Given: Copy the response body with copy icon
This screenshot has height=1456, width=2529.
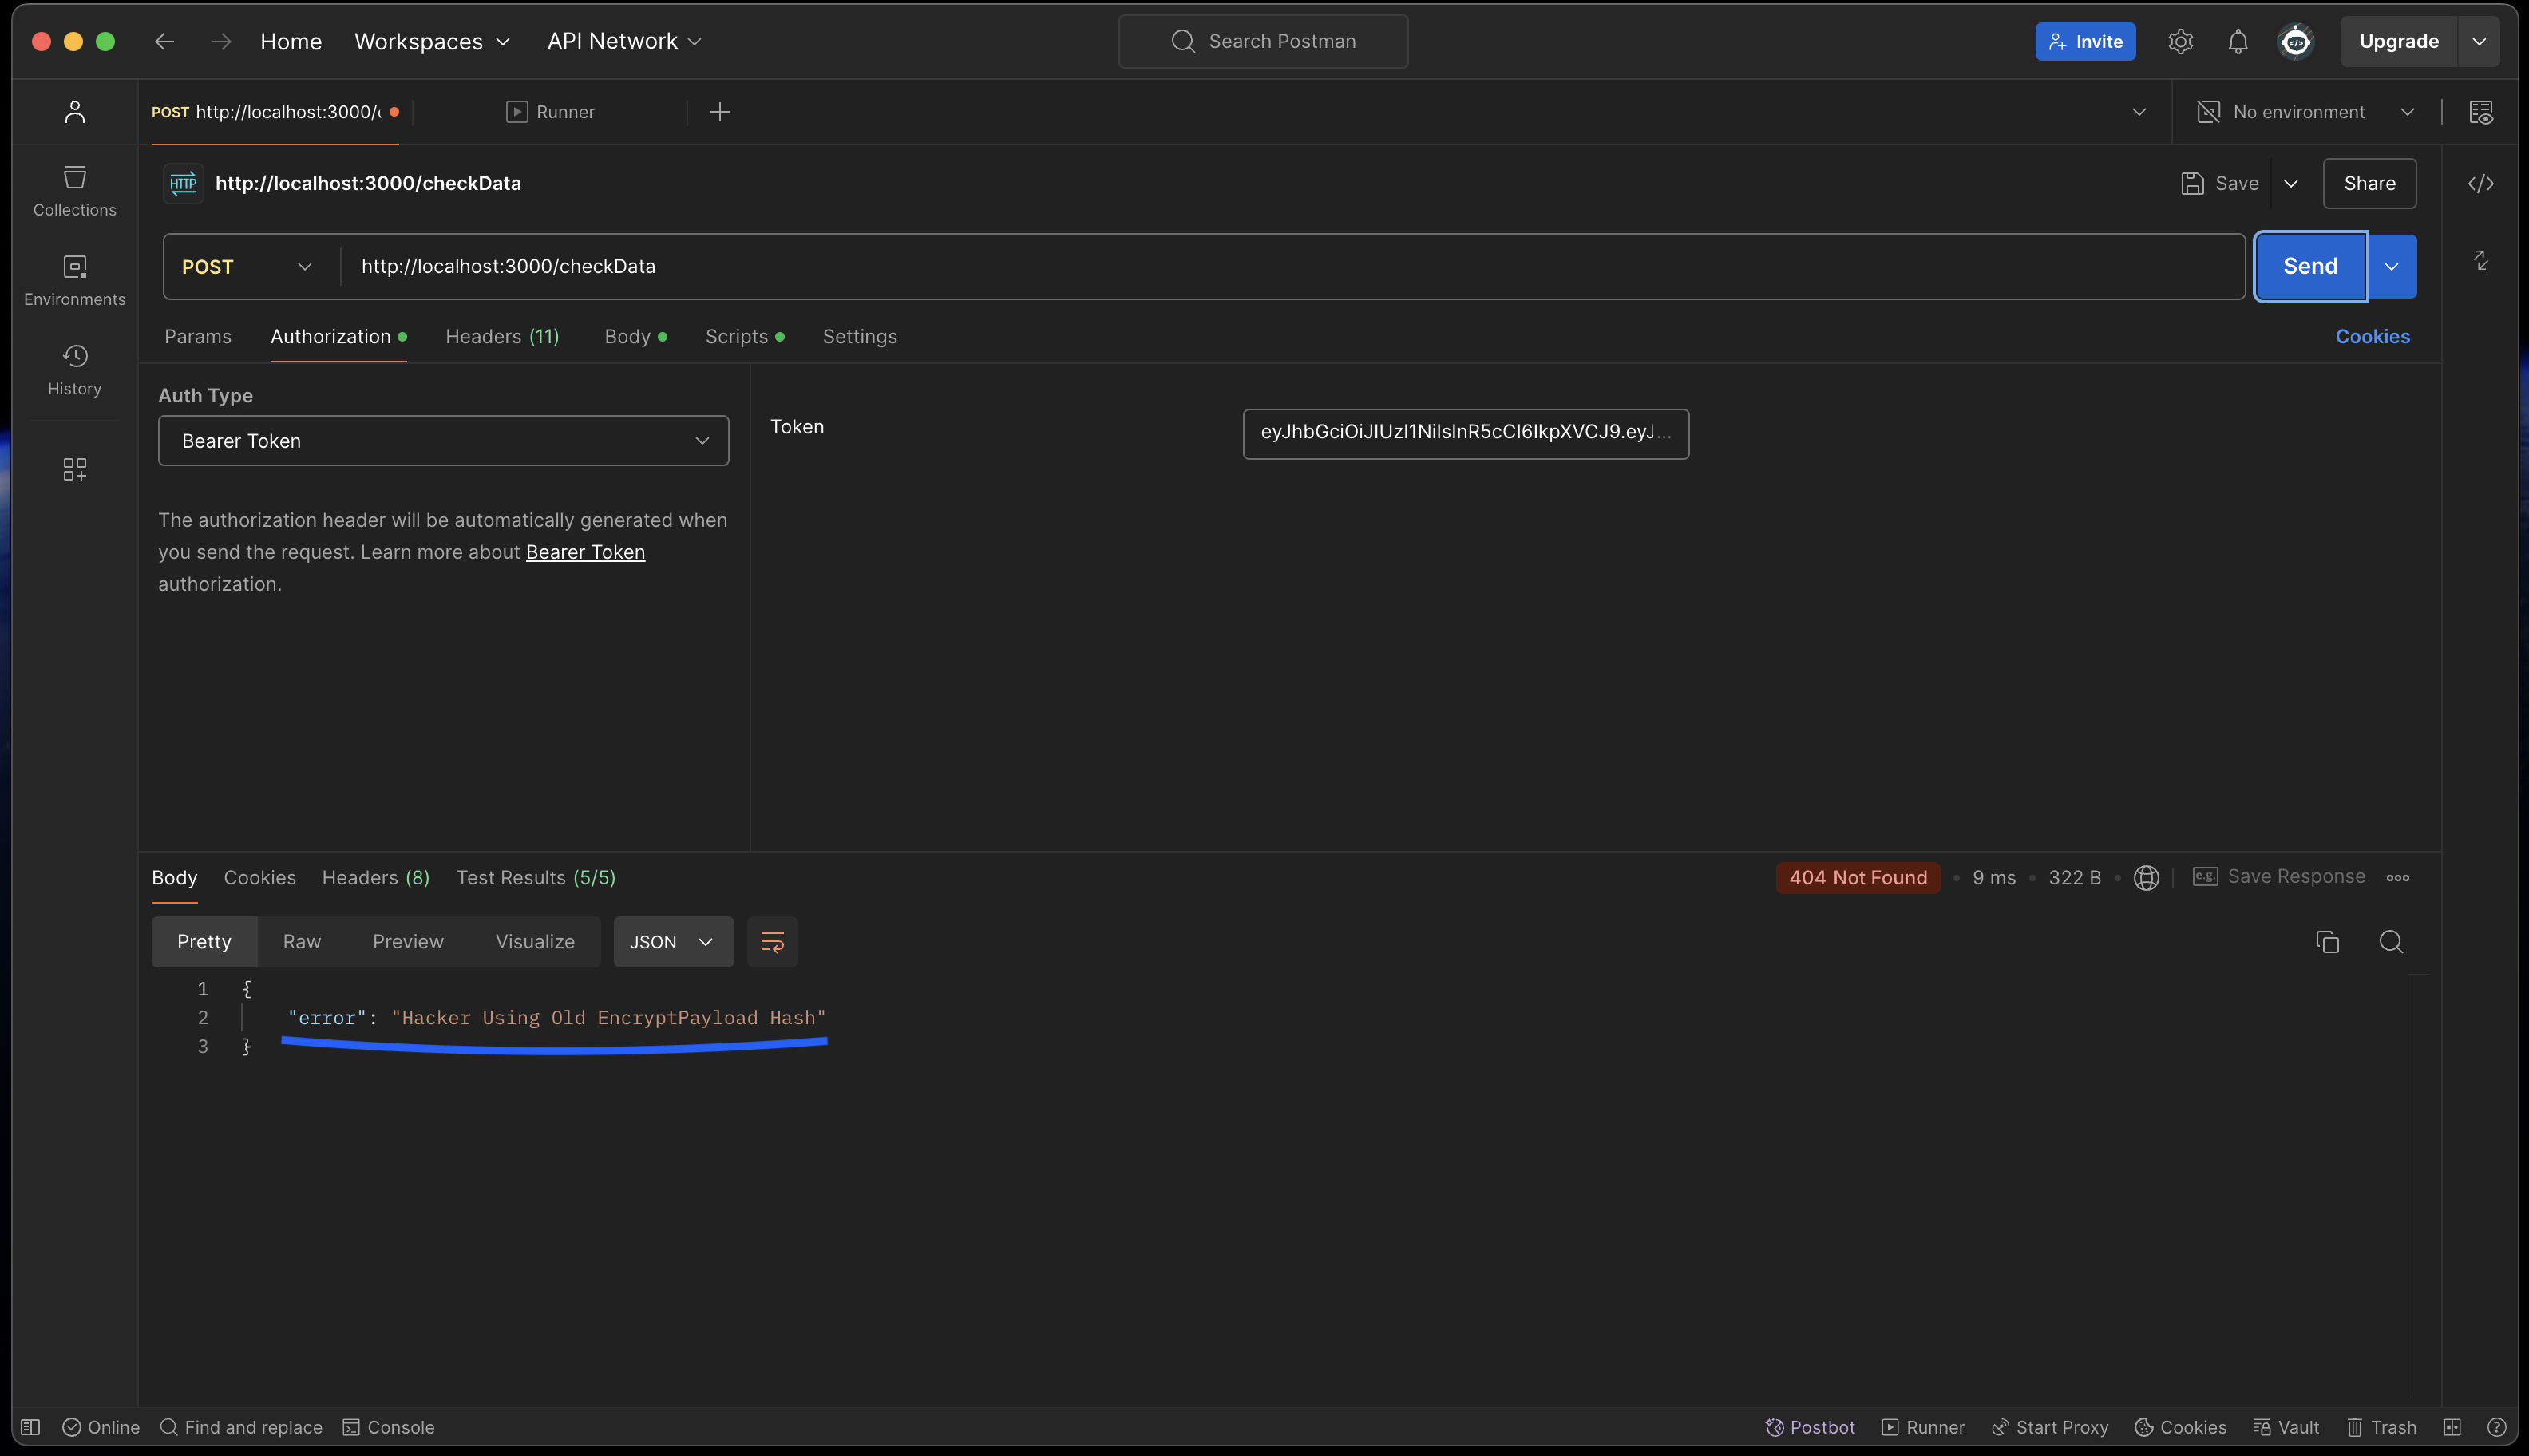Looking at the screenshot, I should point(2327,941).
